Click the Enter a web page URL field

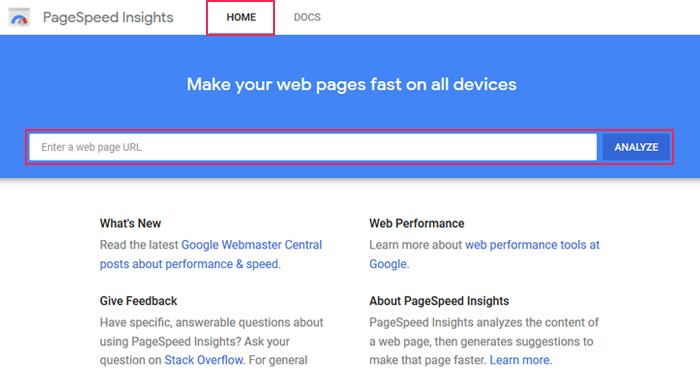313,147
